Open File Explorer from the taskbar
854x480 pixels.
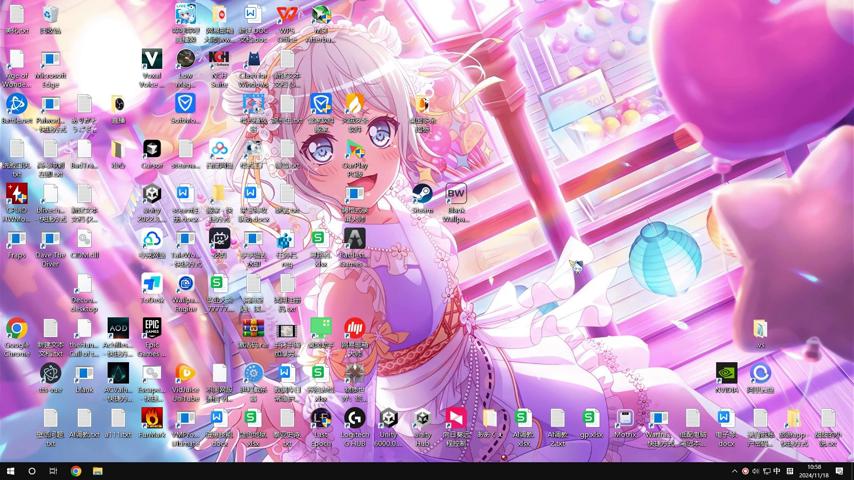tap(97, 471)
